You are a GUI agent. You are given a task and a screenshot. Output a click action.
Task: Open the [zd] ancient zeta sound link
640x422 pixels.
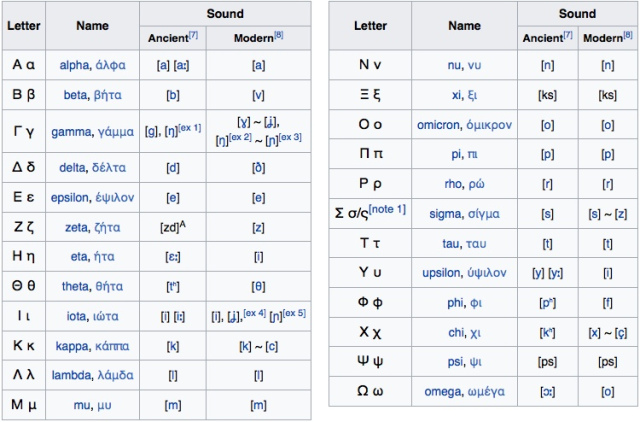point(170,227)
